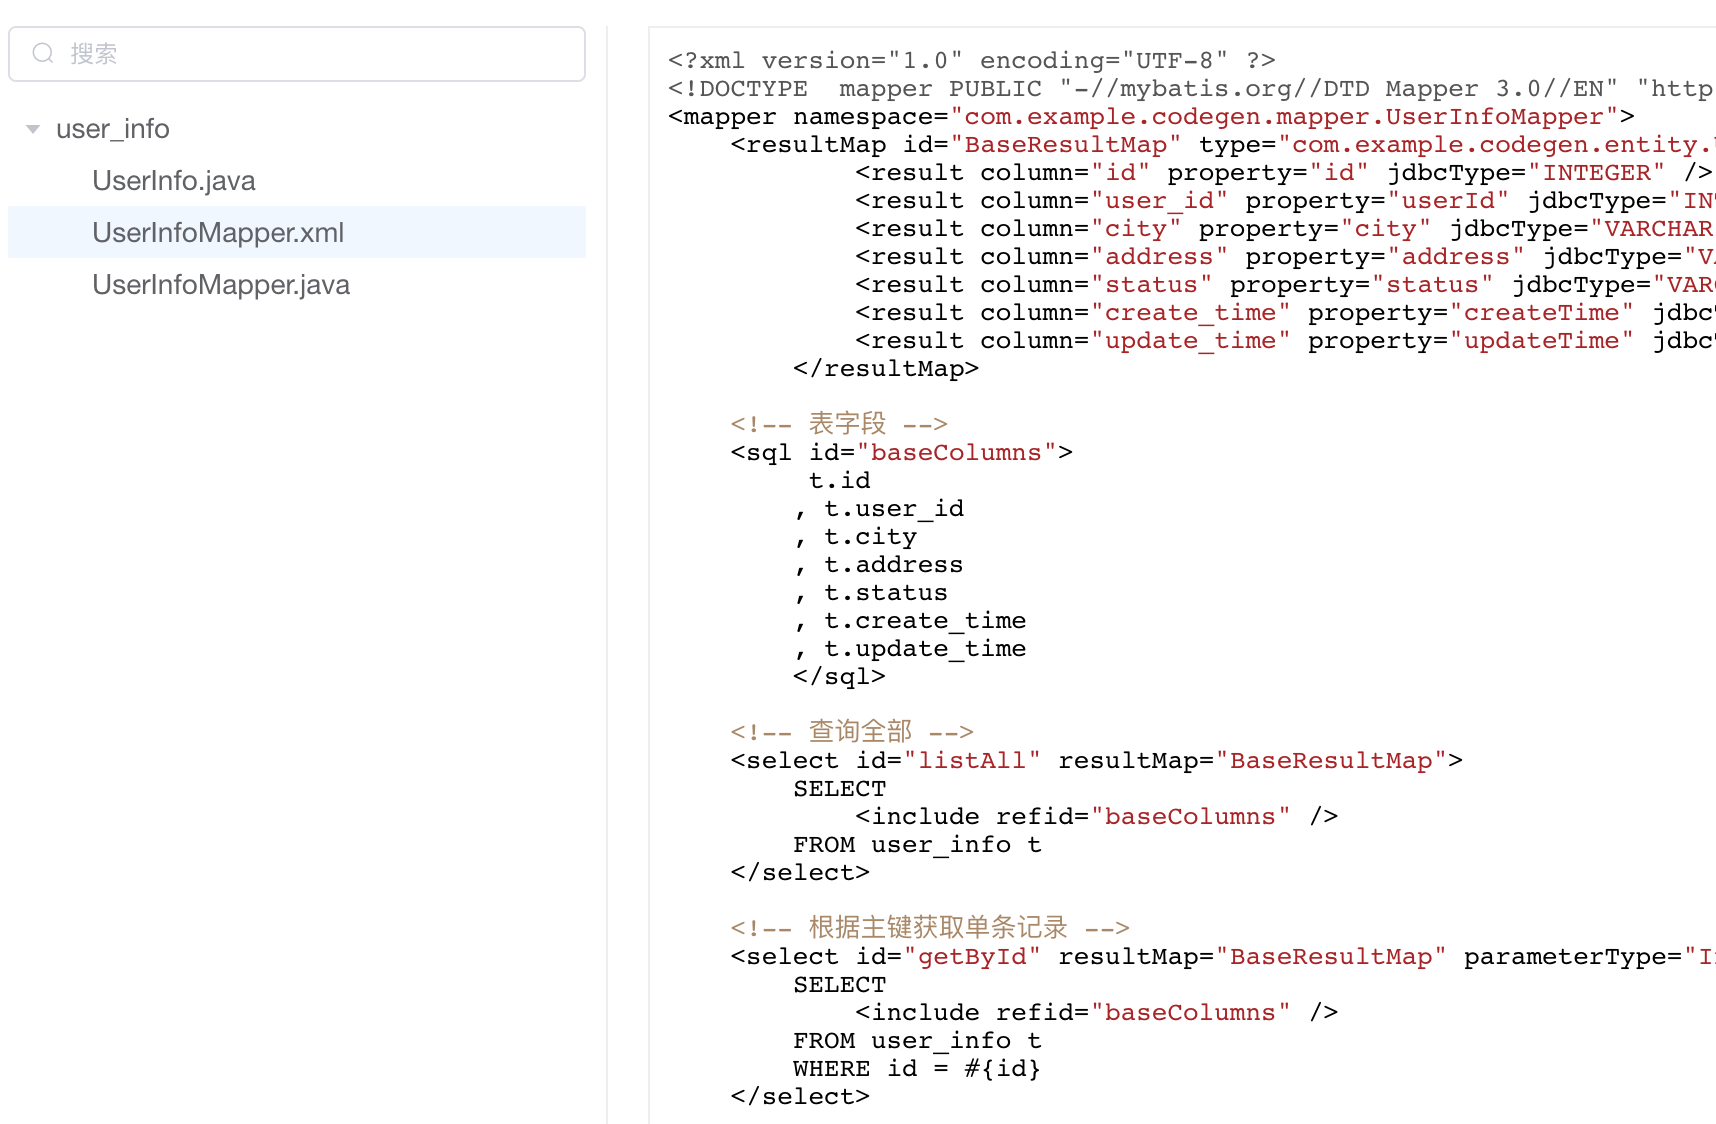Click the t.user_id column line
1716x1124 pixels.
pyautogui.click(x=879, y=509)
